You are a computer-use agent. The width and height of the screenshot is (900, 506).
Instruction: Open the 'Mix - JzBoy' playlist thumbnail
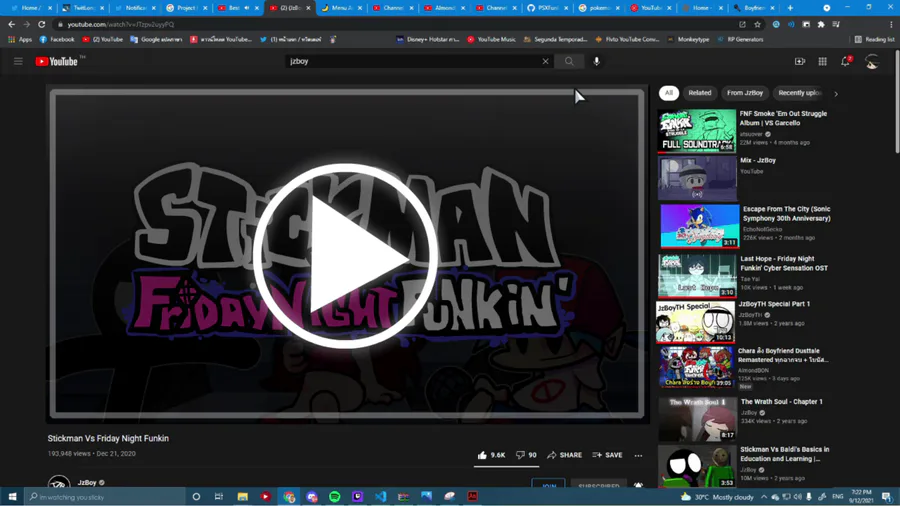[x=697, y=178]
